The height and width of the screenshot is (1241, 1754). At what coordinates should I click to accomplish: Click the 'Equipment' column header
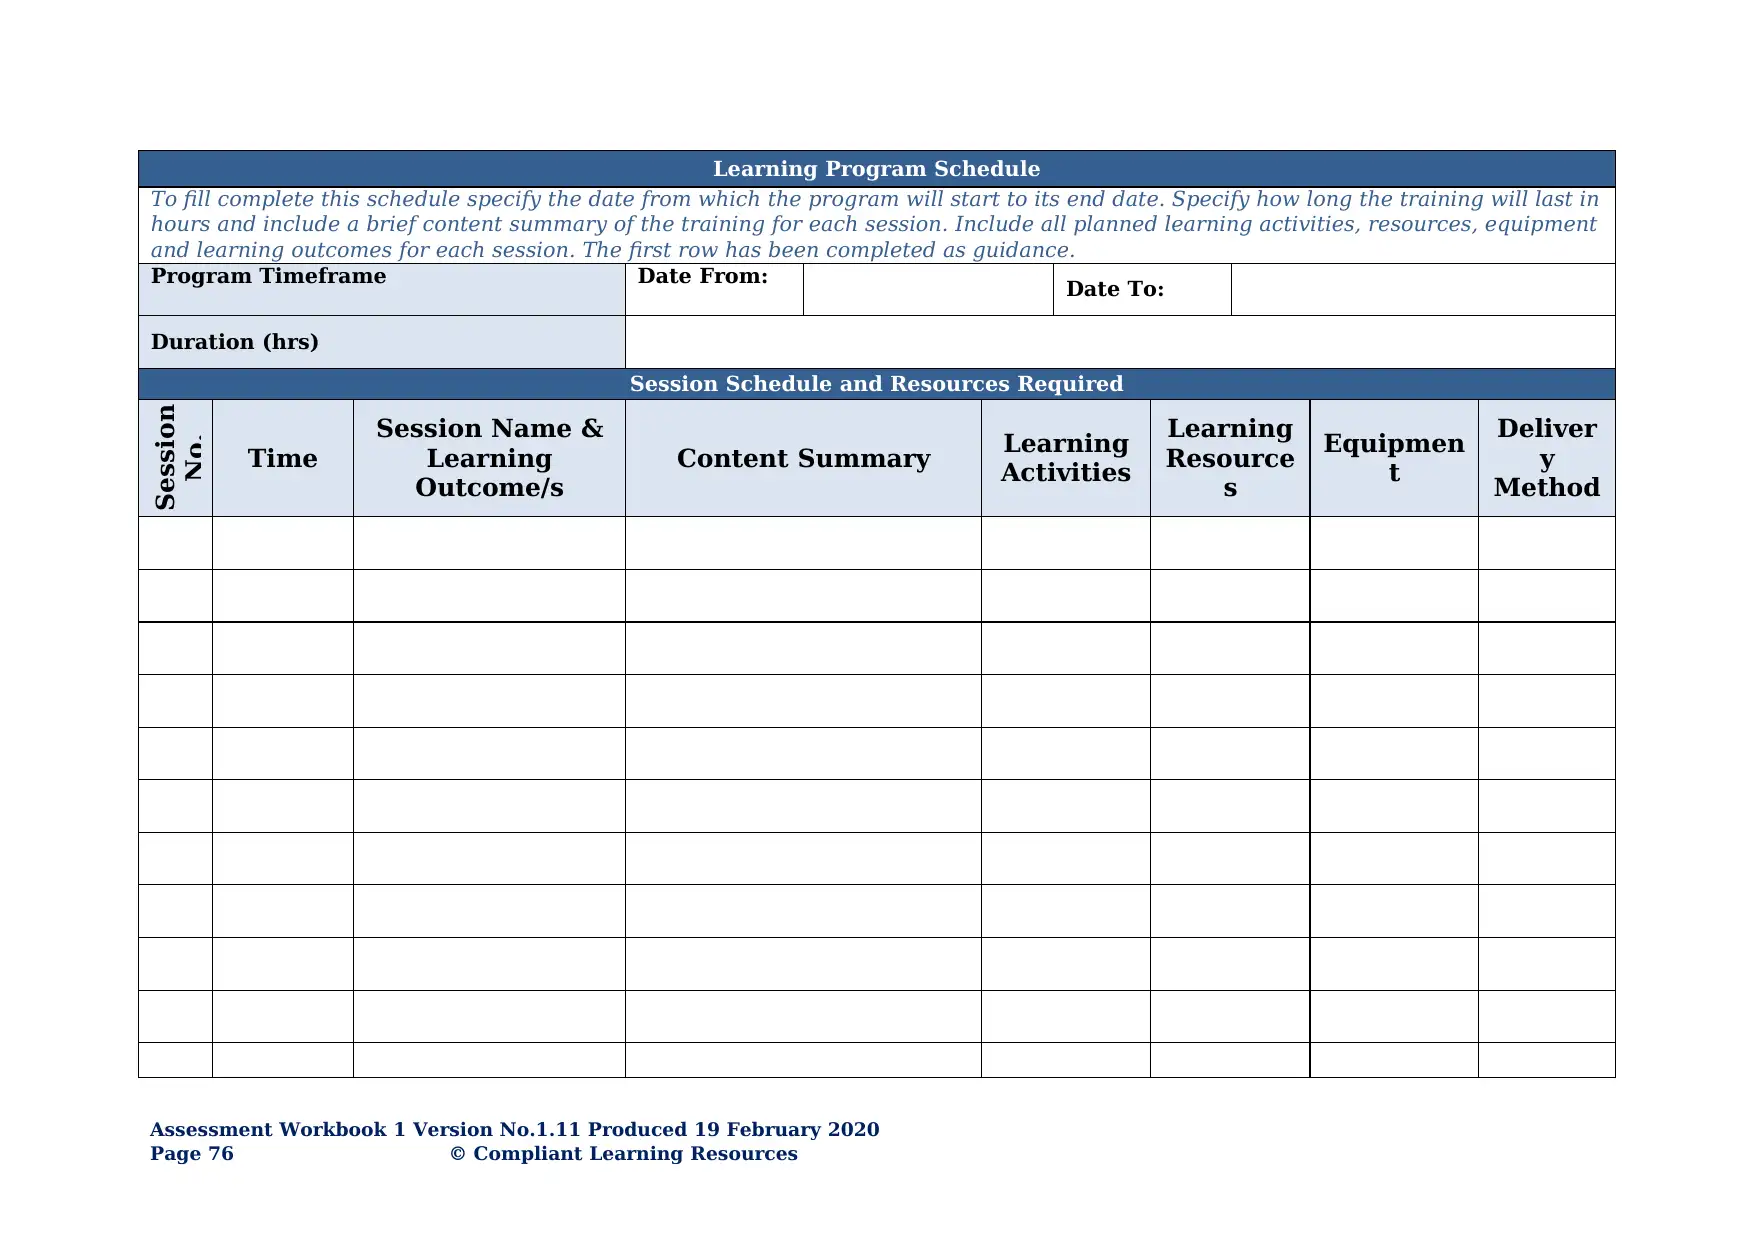coord(1394,458)
